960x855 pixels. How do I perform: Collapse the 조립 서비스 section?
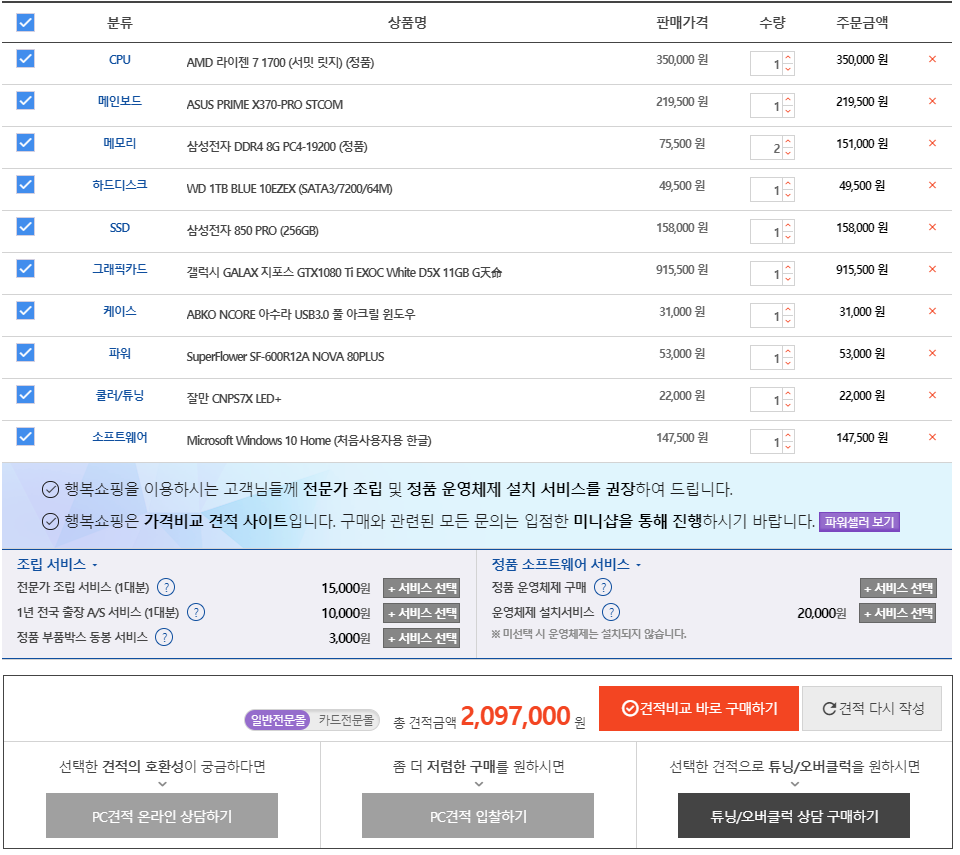[57, 567]
